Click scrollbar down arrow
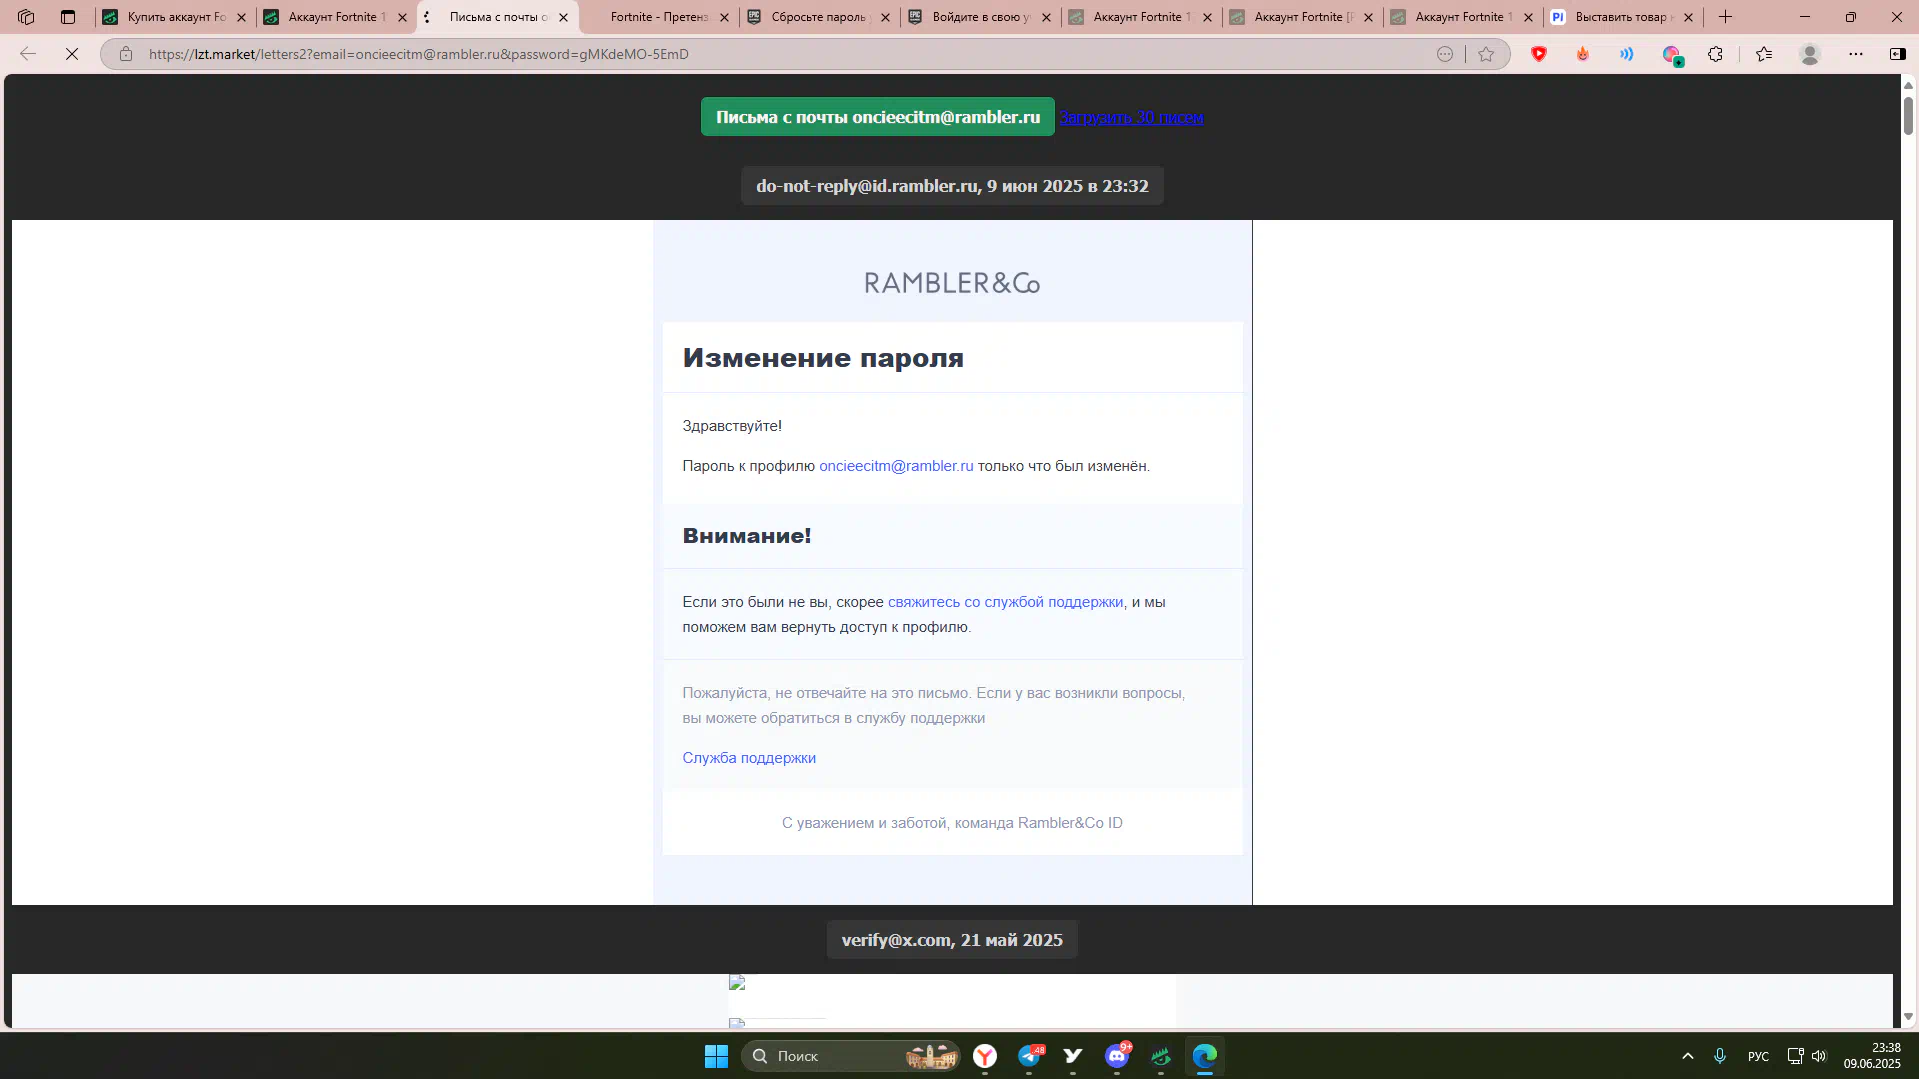 point(1908,1017)
